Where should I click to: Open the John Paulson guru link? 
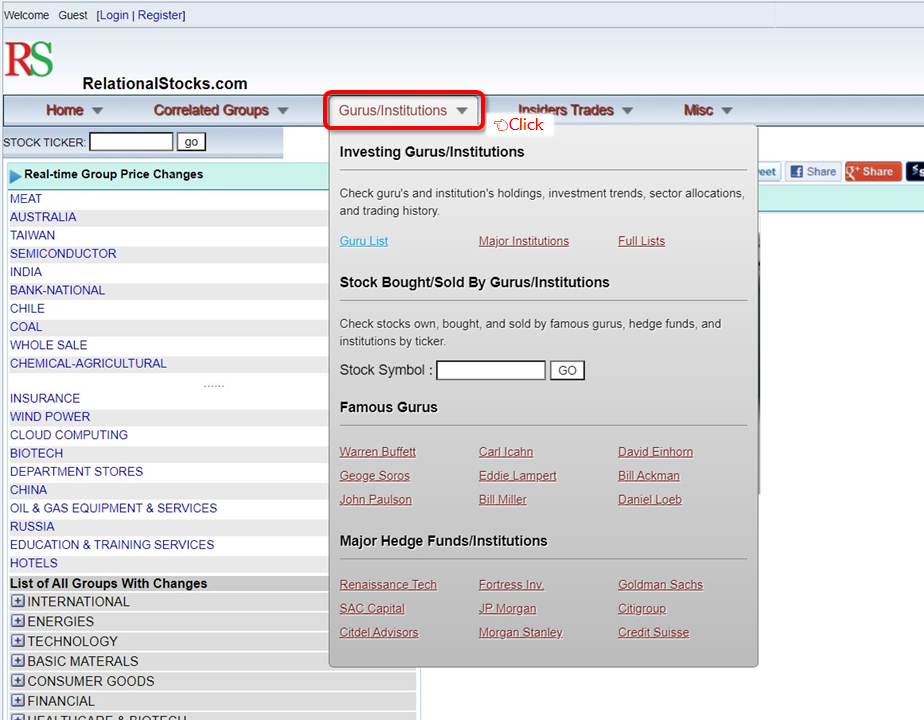pos(375,500)
